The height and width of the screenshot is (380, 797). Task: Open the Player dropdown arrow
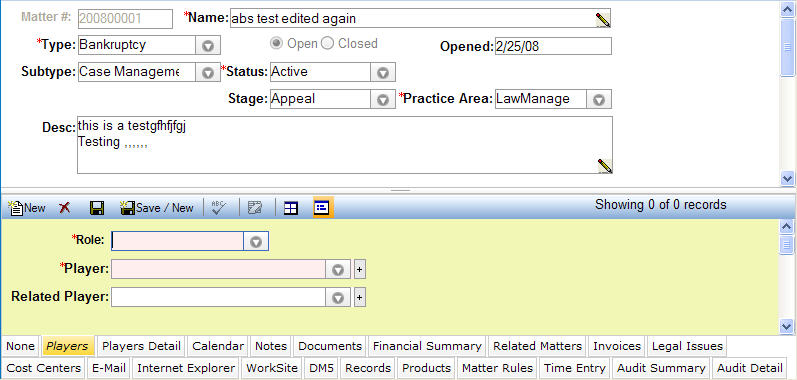338,269
